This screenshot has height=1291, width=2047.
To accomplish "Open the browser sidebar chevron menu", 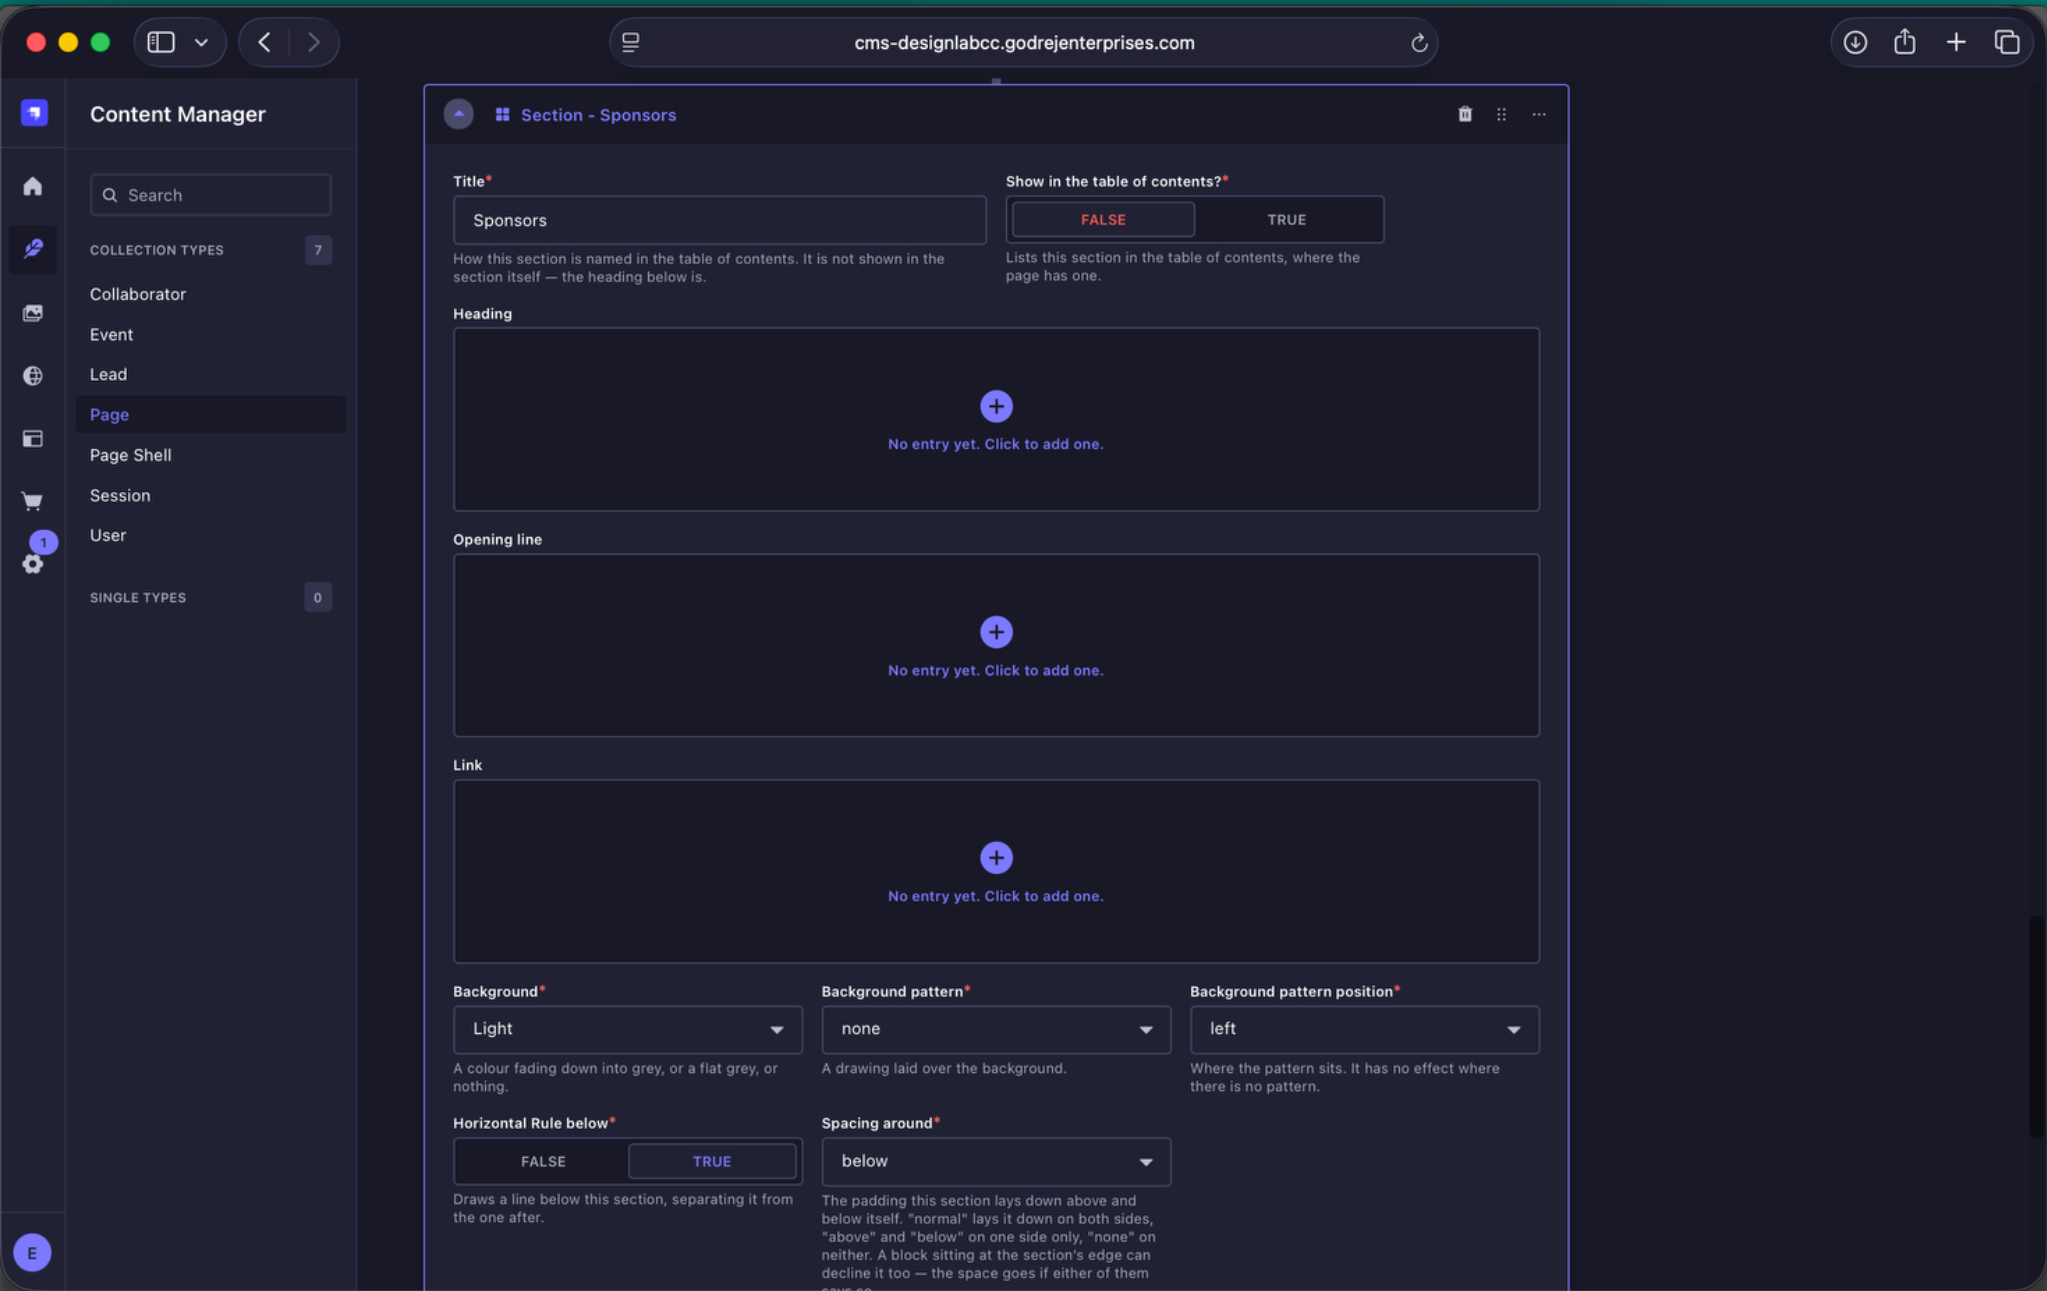I will point(201,42).
